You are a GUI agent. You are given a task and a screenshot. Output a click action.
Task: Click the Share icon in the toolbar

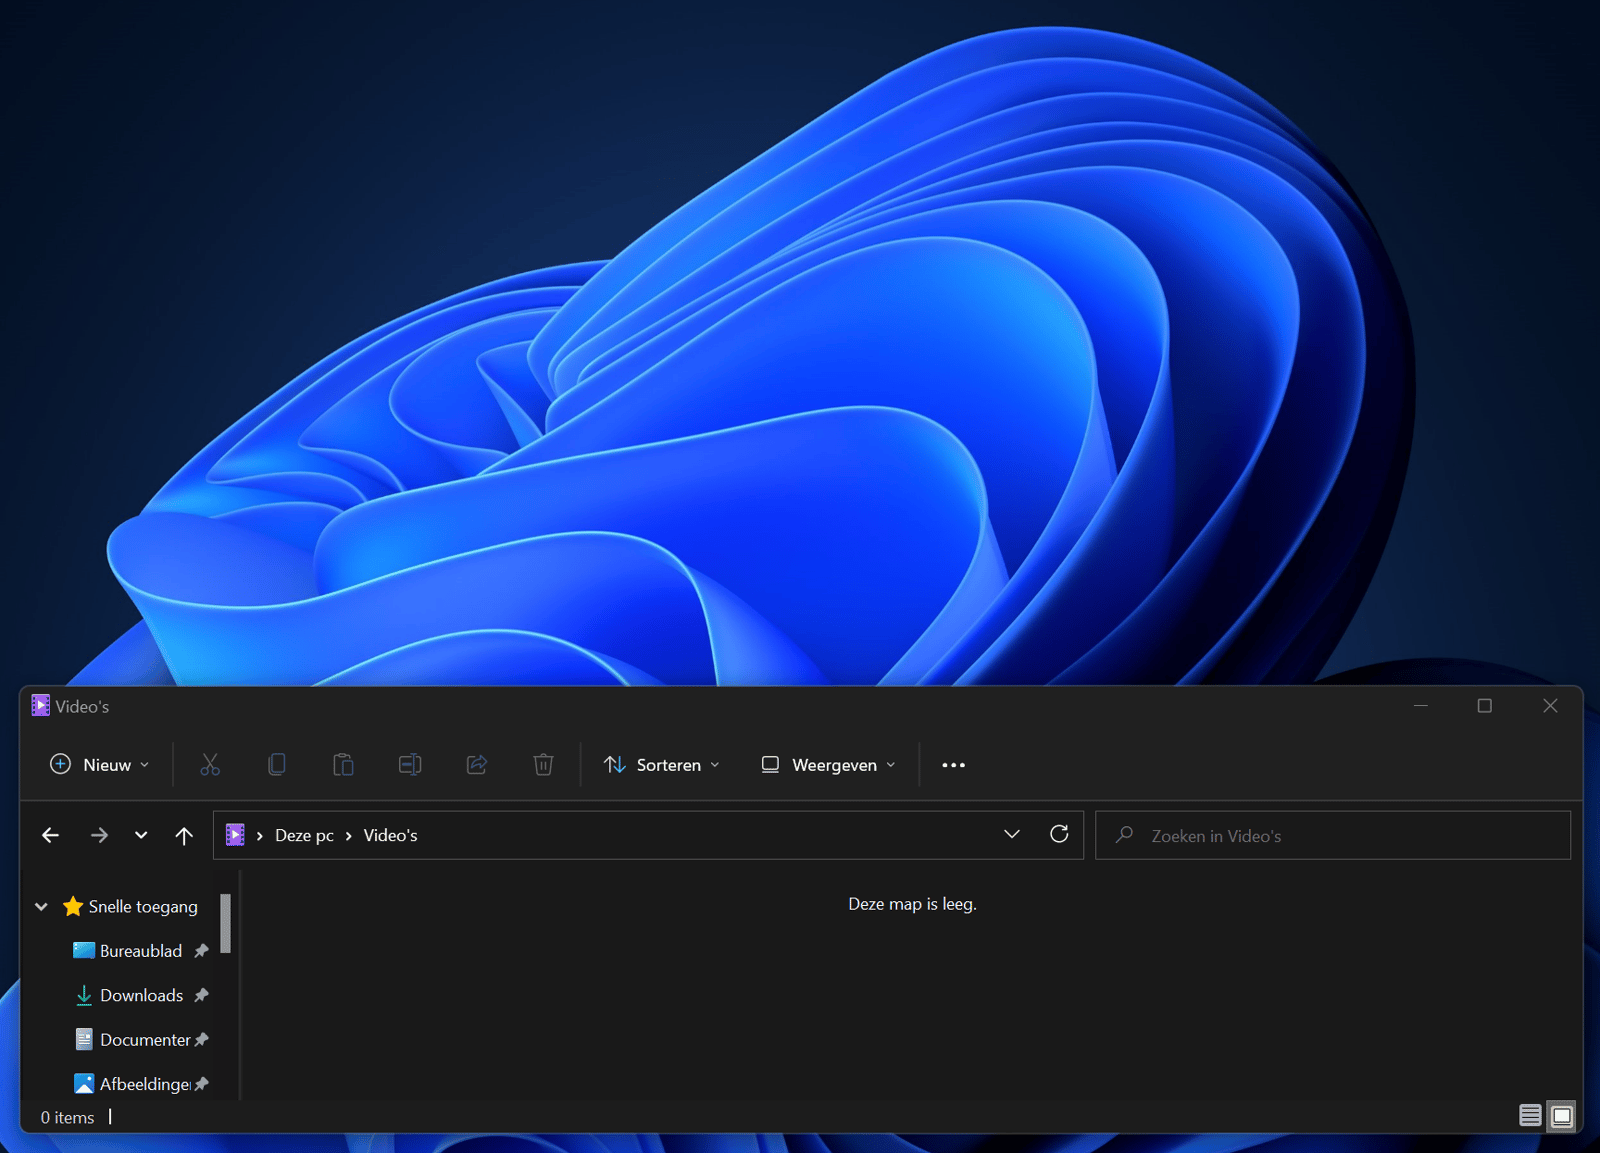[476, 764]
